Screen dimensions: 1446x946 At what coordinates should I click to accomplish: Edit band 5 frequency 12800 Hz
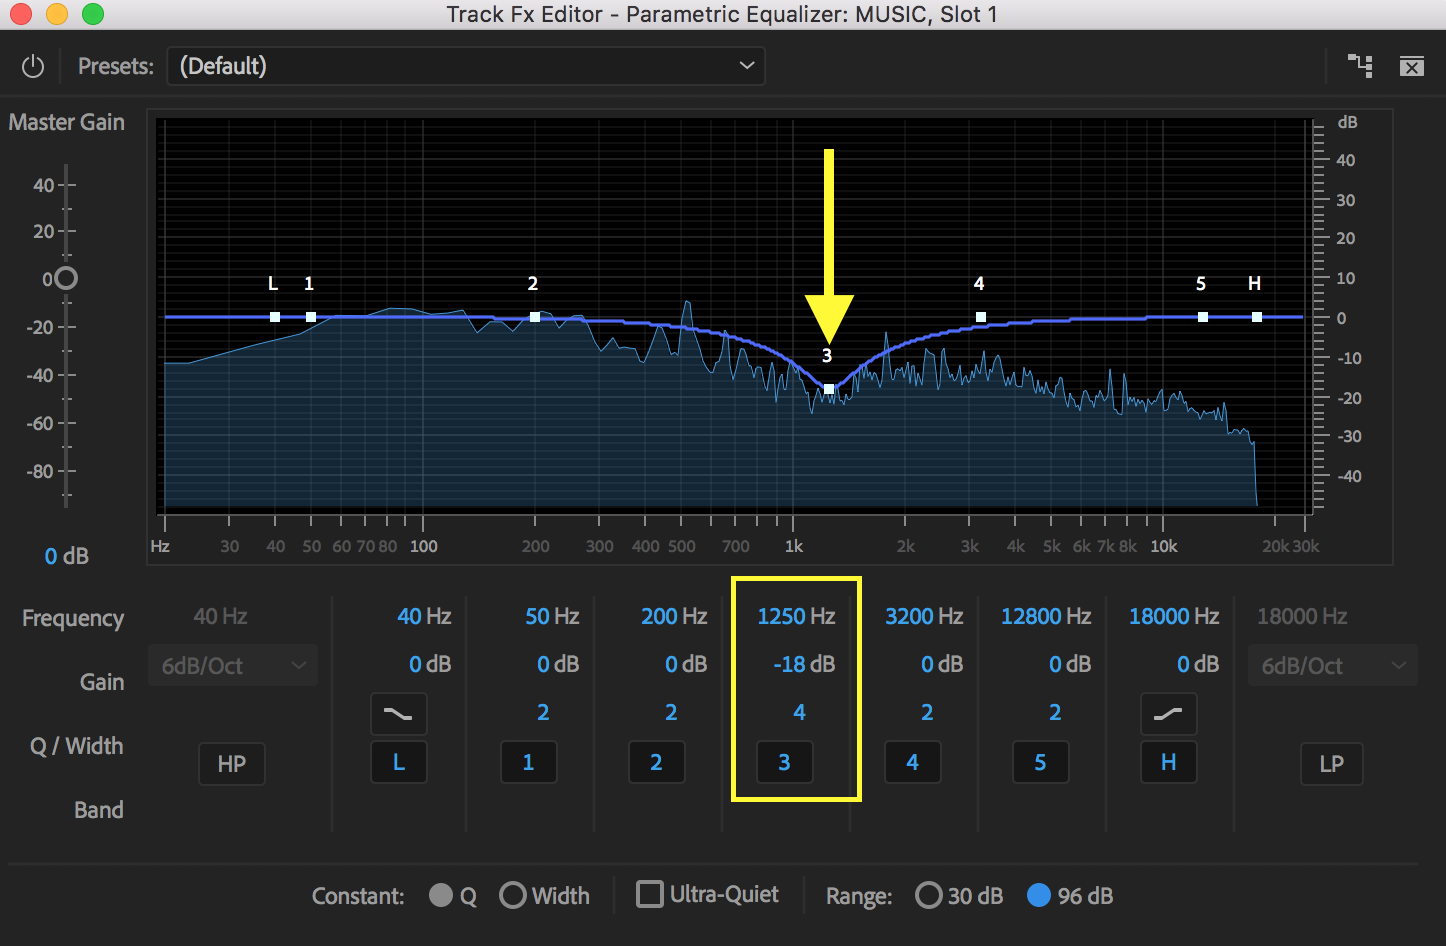pos(1046,616)
